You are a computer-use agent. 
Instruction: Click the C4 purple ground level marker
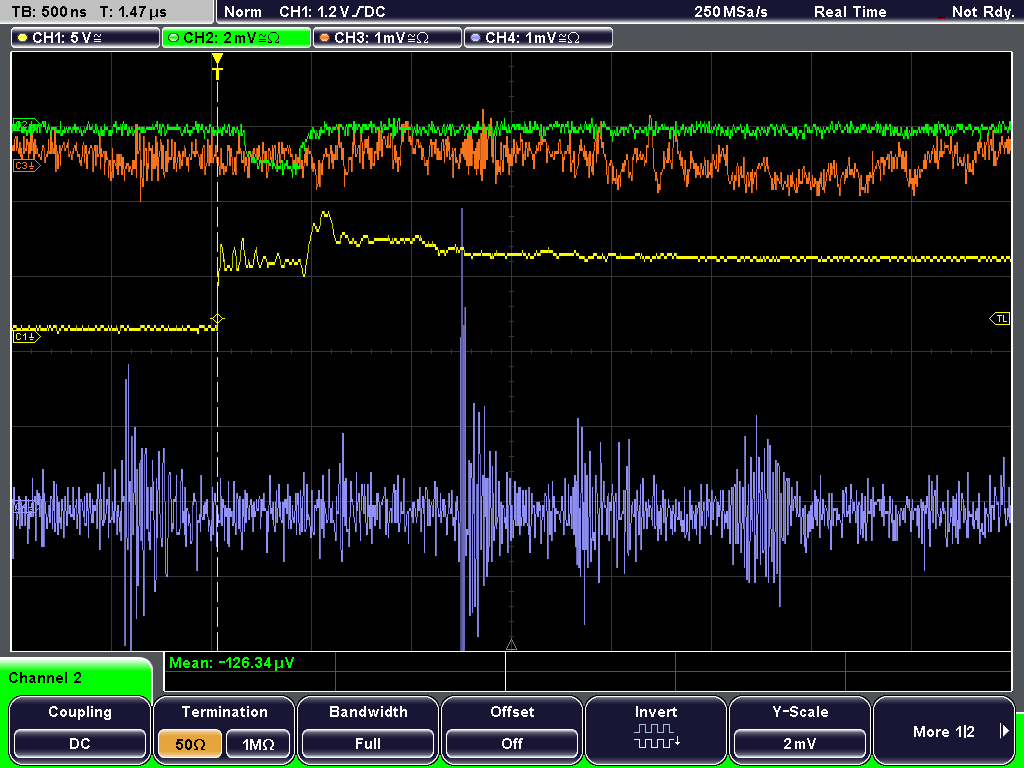tap(26, 506)
